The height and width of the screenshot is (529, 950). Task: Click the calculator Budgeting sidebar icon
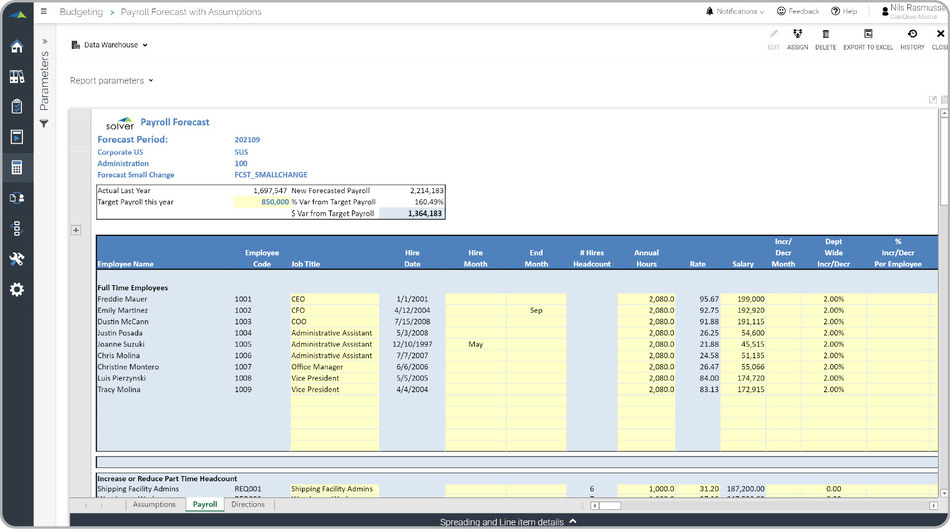[16, 168]
